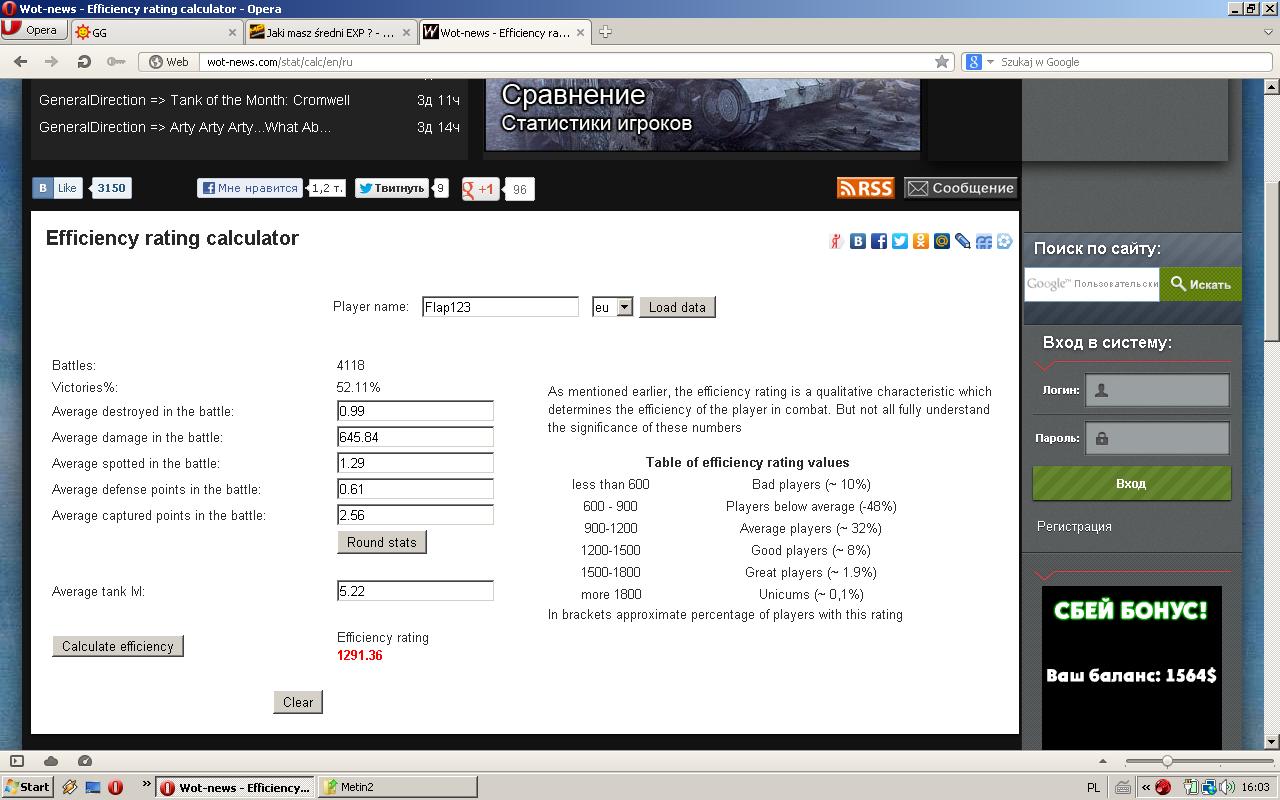Expand hidden system tray icons chevron

pyautogui.click(x=1146, y=787)
